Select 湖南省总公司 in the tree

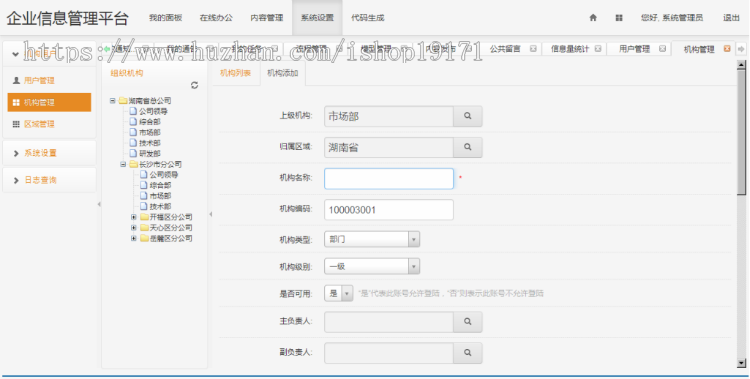pos(150,101)
